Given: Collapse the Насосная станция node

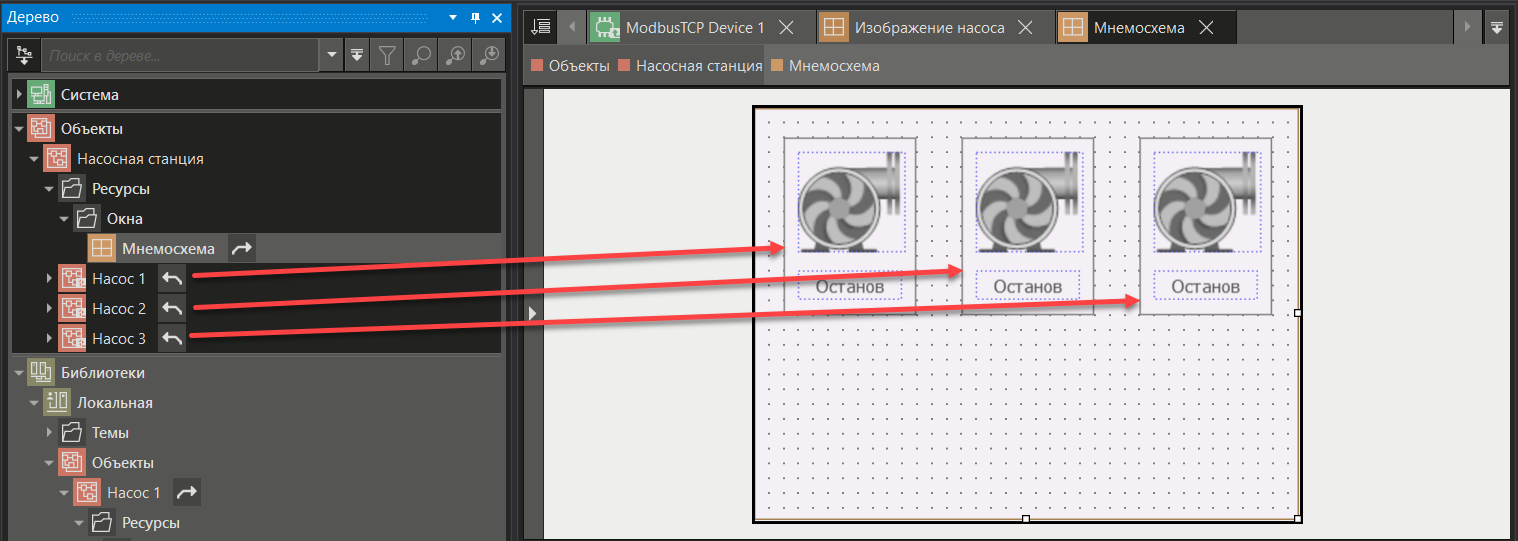Looking at the screenshot, I should (33, 158).
